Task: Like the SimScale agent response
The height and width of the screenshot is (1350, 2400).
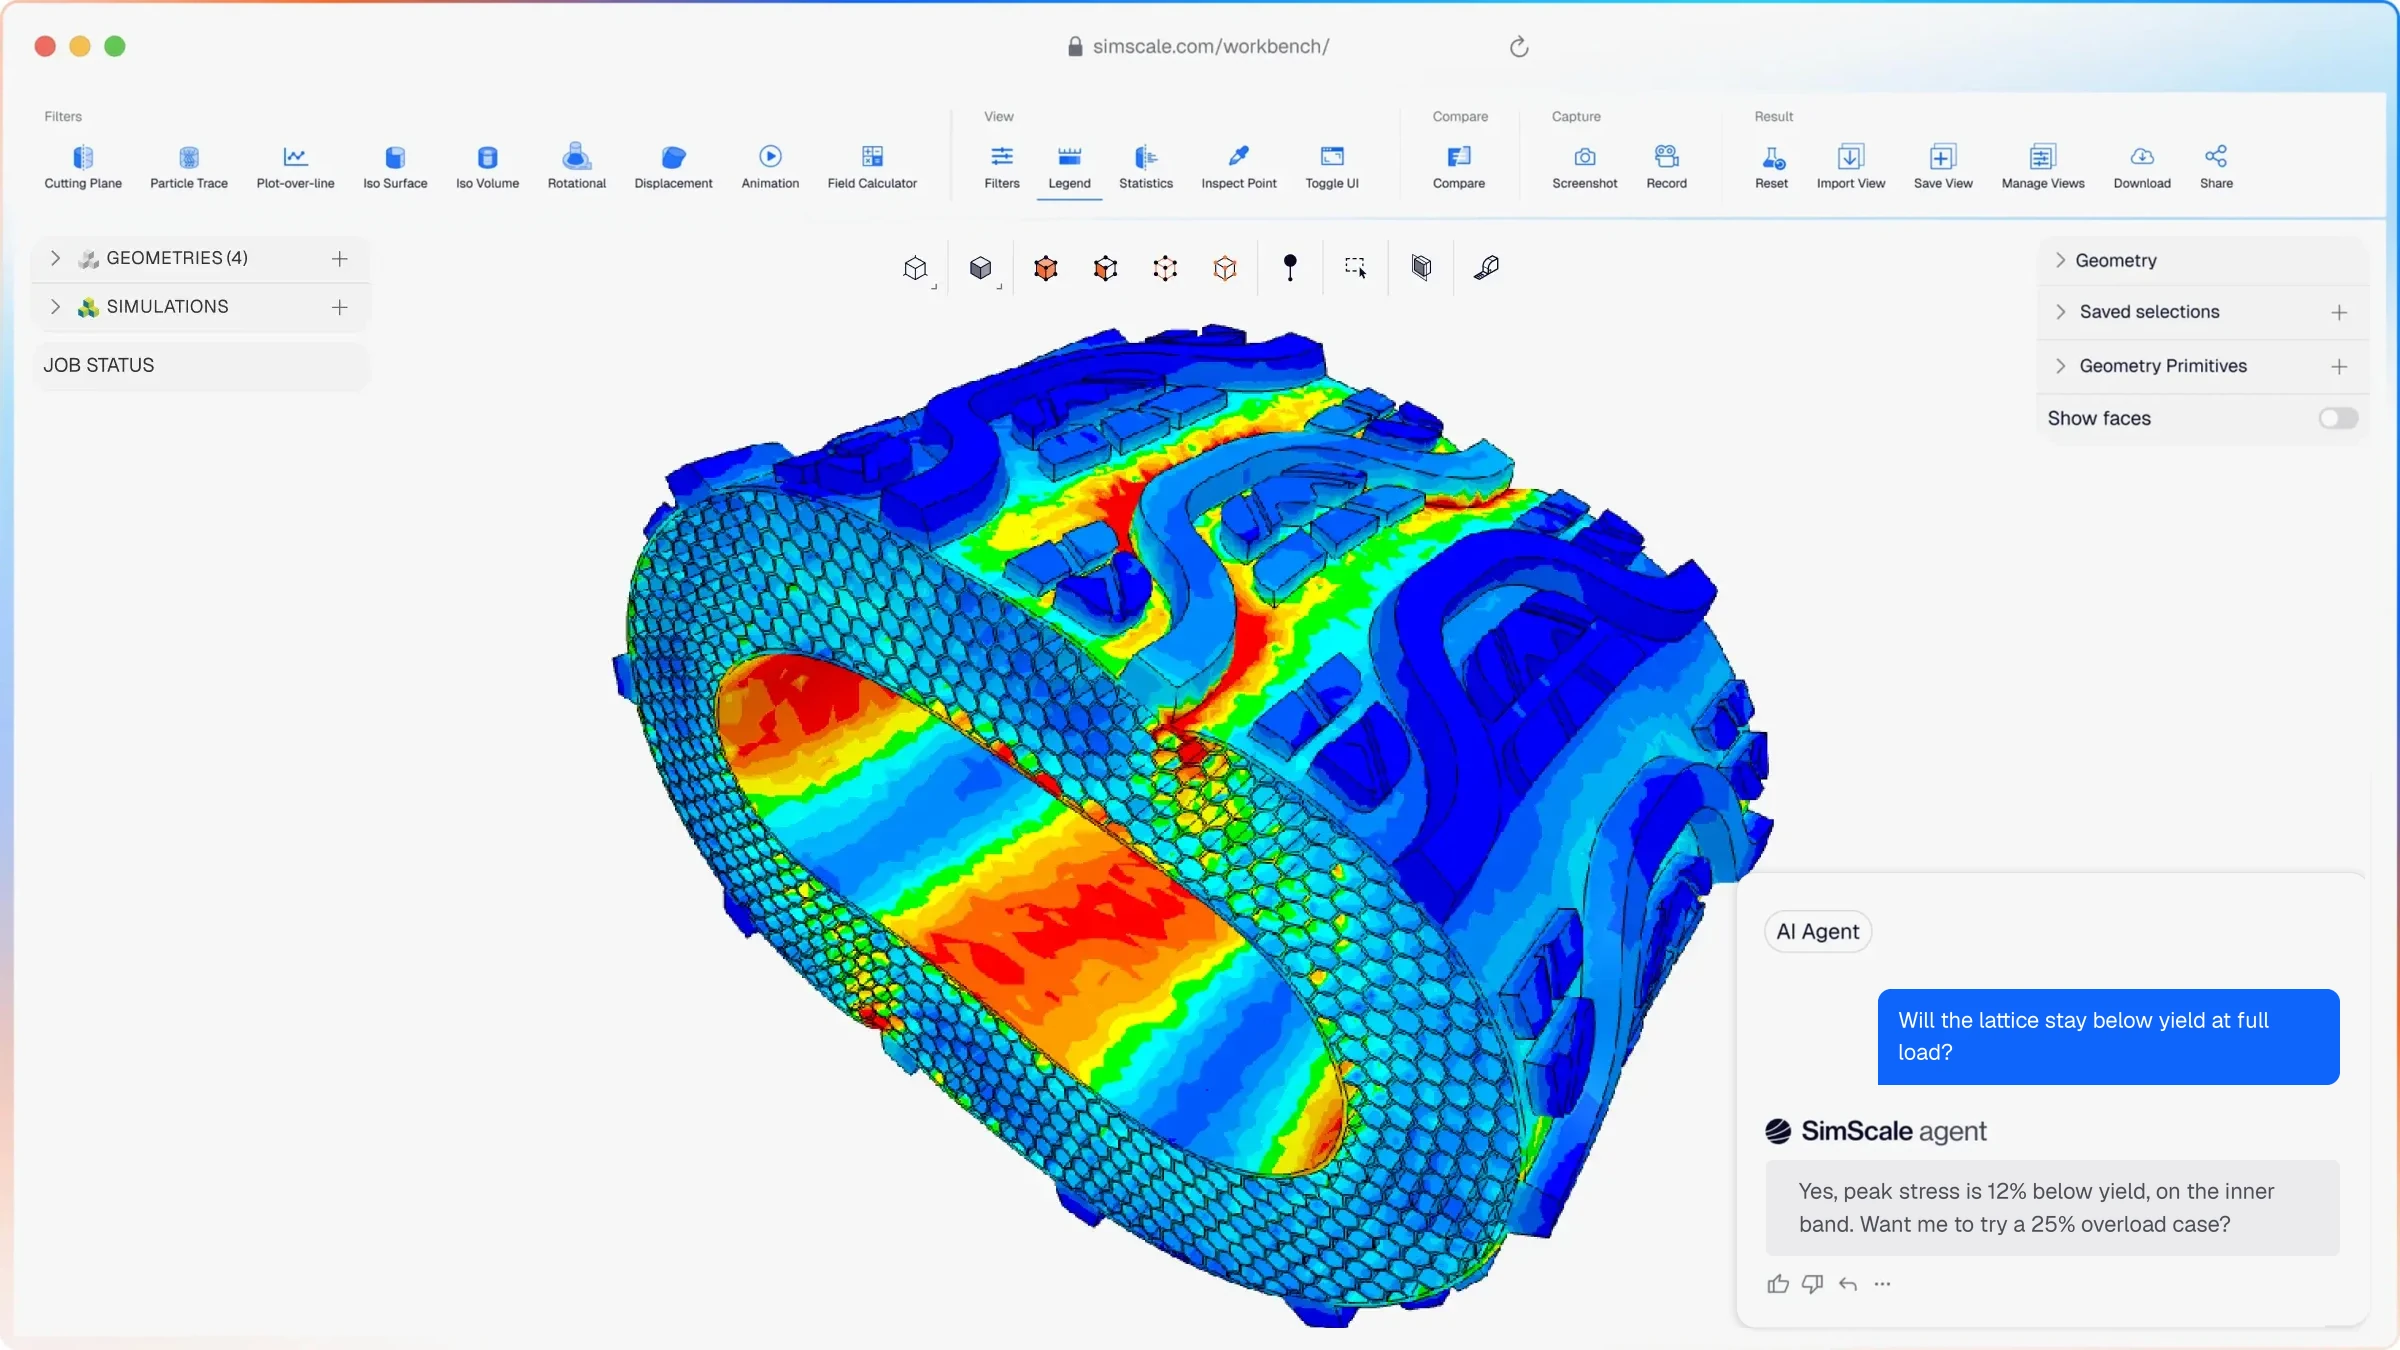Action: coord(1778,1284)
